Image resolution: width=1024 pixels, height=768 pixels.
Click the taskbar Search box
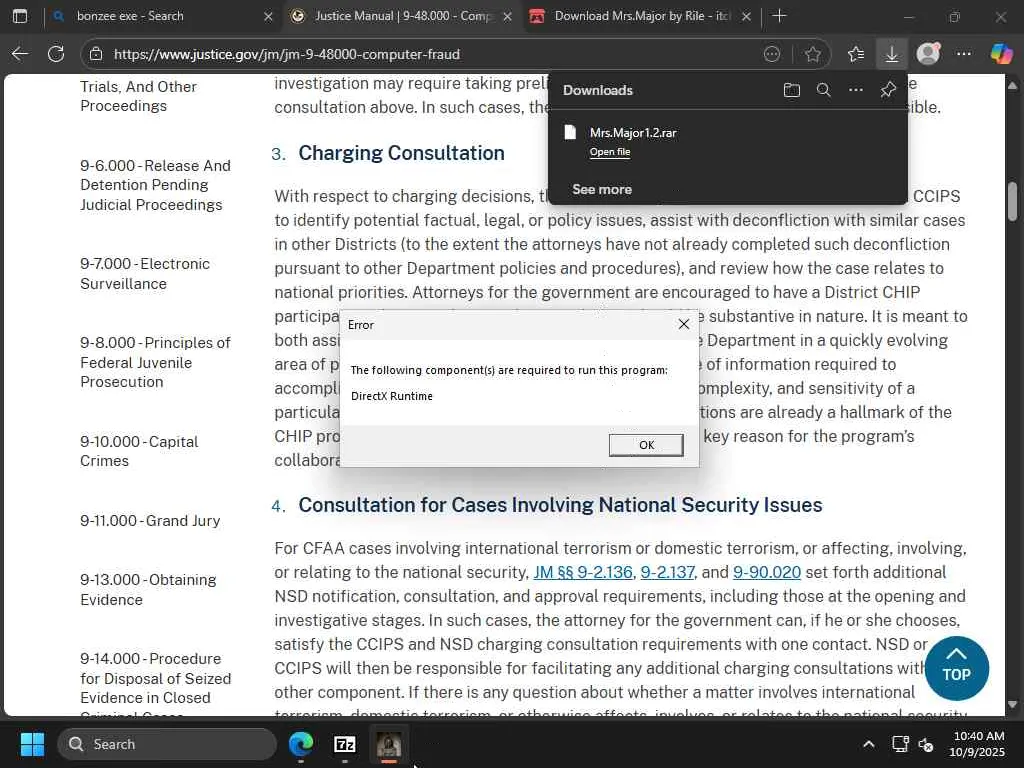pos(168,744)
